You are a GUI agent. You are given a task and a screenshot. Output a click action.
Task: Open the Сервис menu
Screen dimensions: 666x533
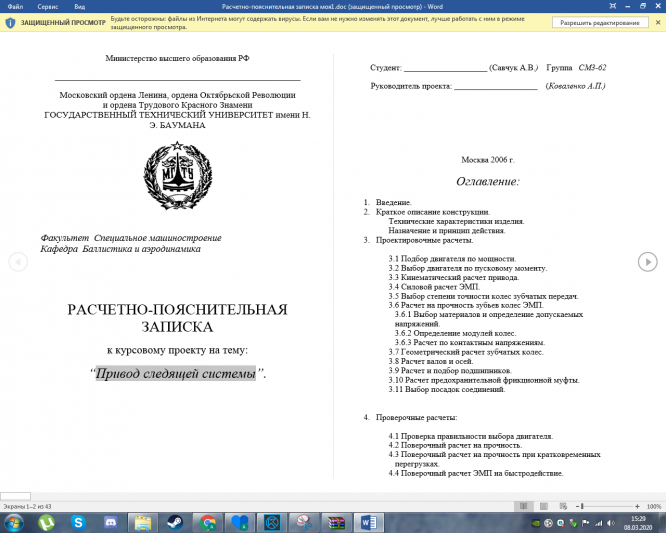coord(48,6)
